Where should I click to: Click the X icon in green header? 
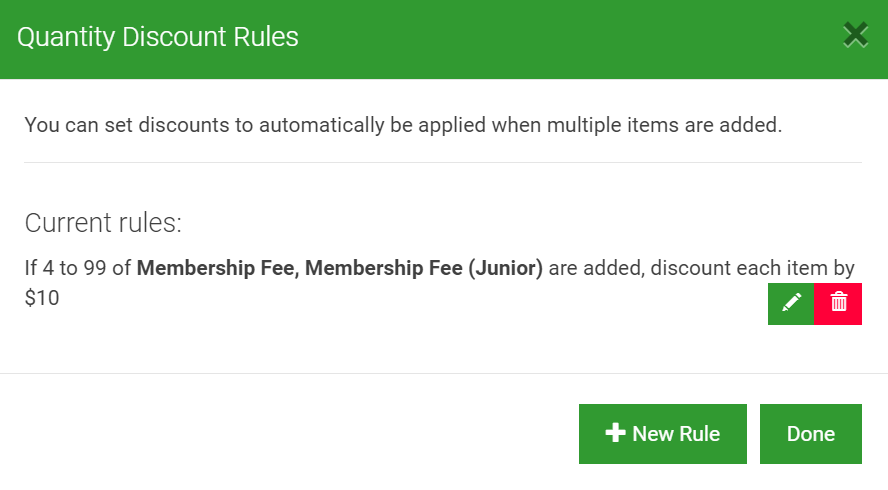click(x=855, y=35)
